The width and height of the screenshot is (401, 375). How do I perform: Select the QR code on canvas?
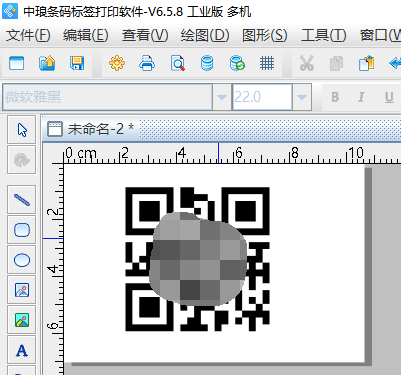coord(197,259)
